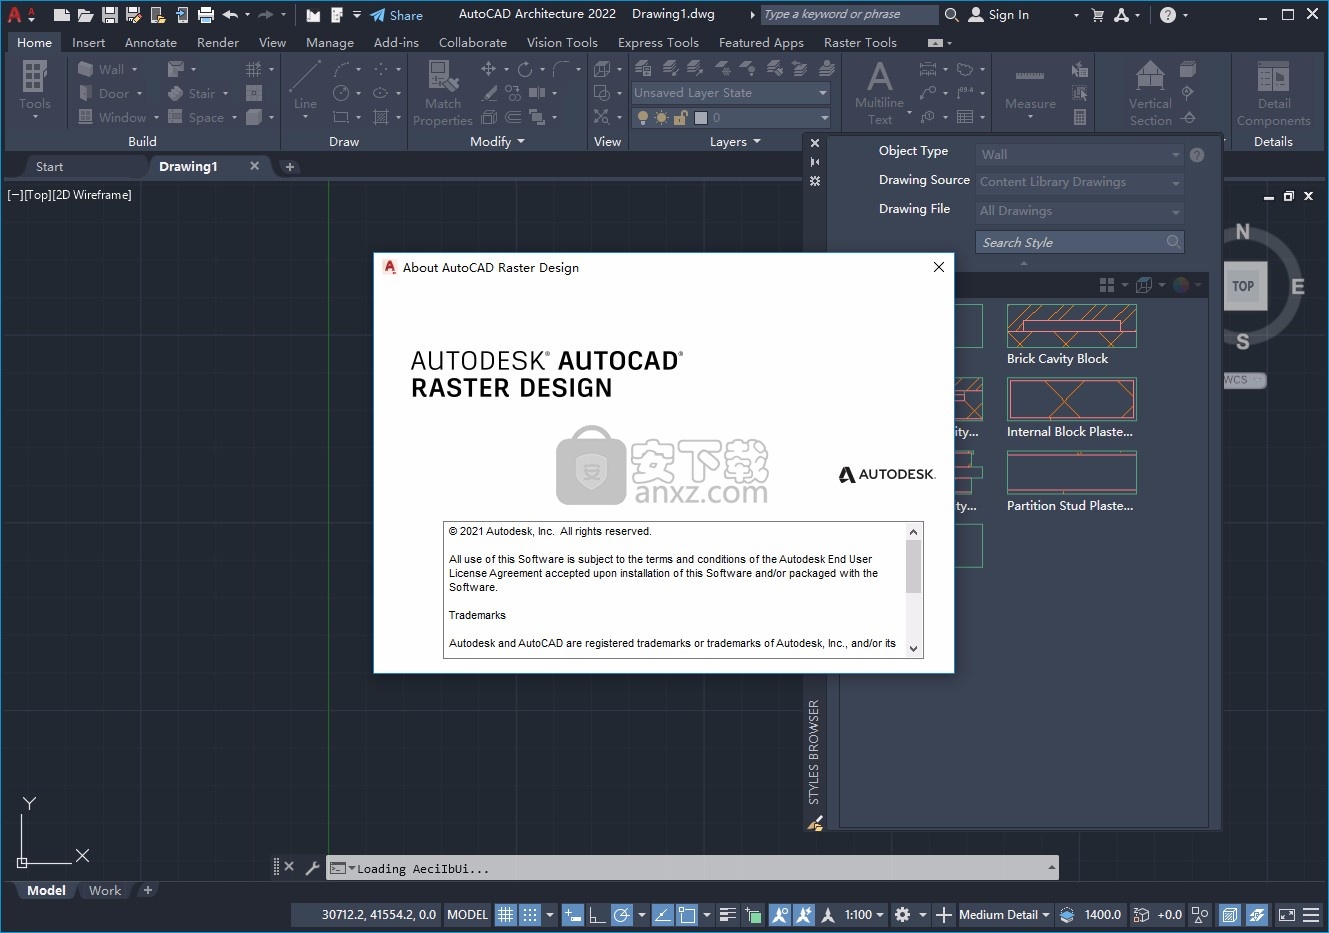Click the New drawing icon in quick access toolbar
The width and height of the screenshot is (1329, 933).
[x=62, y=15]
